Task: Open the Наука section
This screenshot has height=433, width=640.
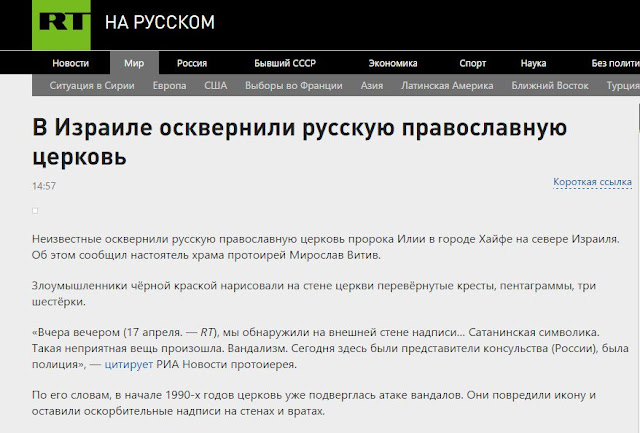Action: click(x=533, y=63)
